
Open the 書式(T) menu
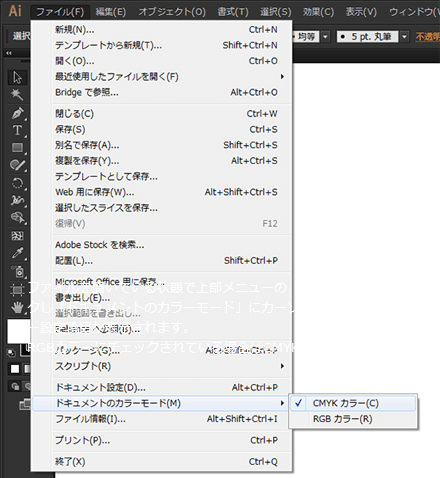click(x=233, y=12)
